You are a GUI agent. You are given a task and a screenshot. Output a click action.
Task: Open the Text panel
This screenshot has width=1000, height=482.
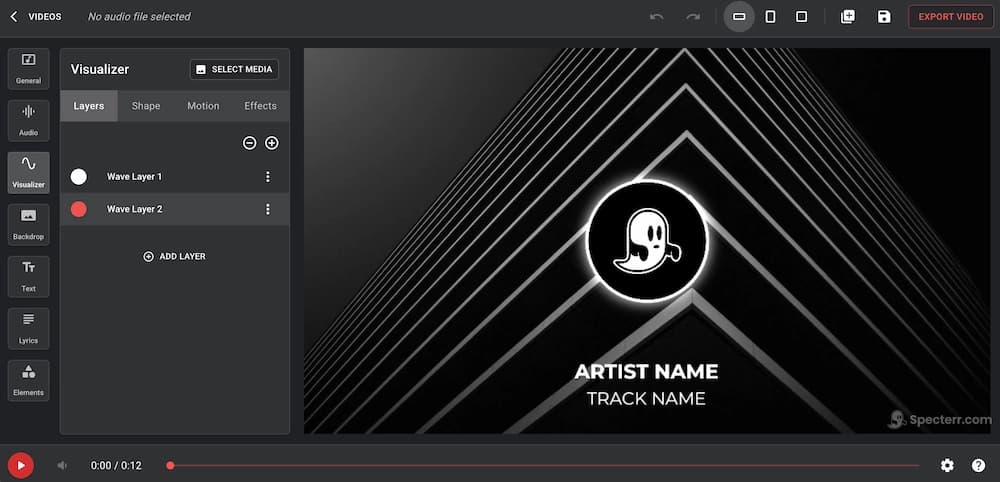pos(29,277)
